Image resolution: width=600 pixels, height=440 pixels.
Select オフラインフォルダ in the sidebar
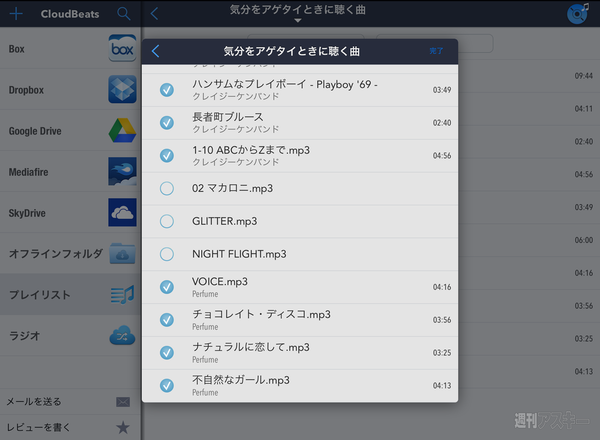[x=70, y=253]
